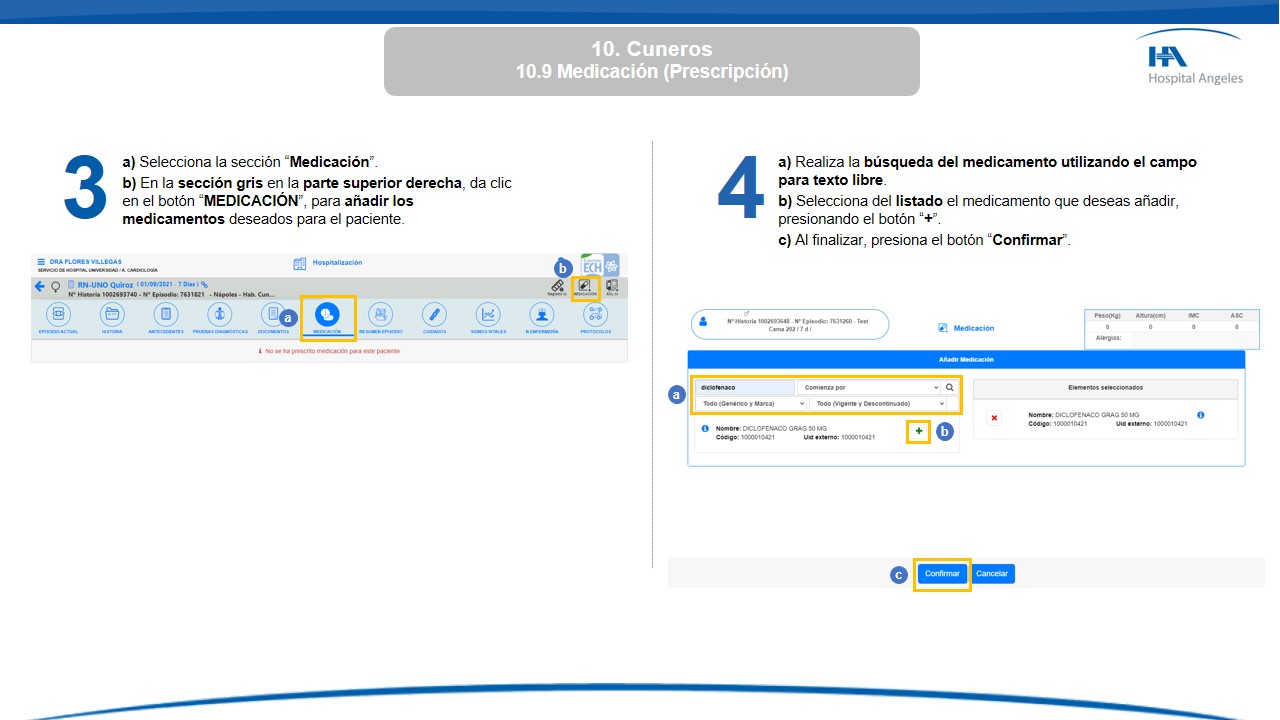This screenshot has height=720, width=1280.
Task: Expand the 'Comienza por' dropdown
Action: [870, 387]
